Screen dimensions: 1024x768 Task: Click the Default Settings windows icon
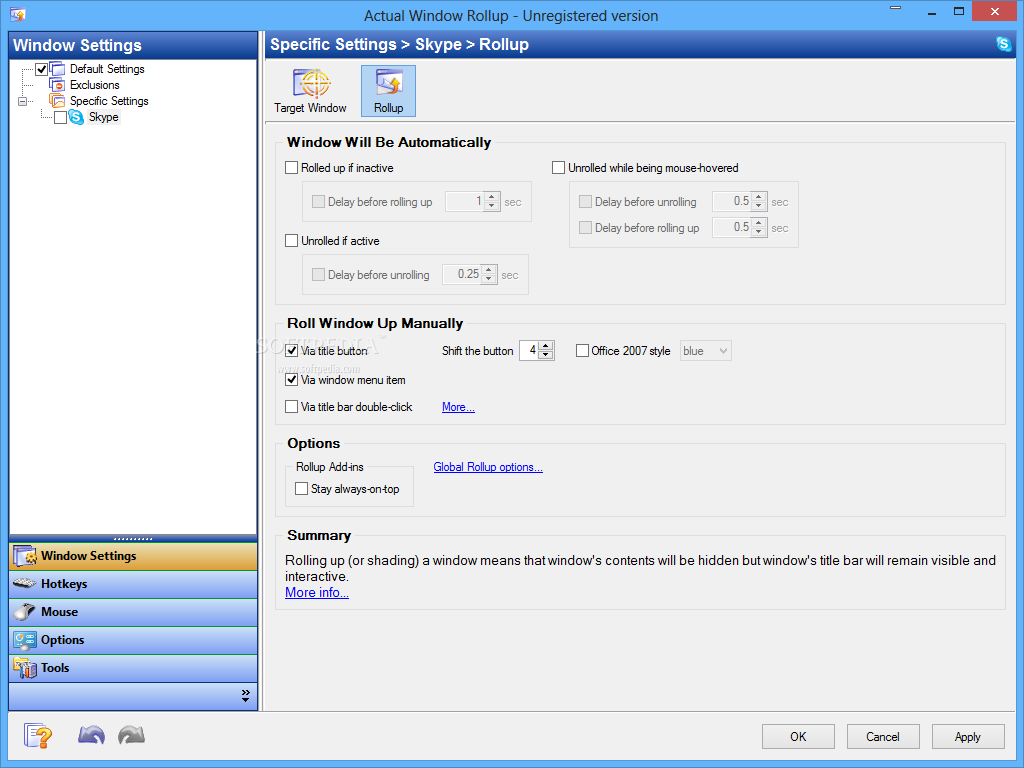pos(57,69)
